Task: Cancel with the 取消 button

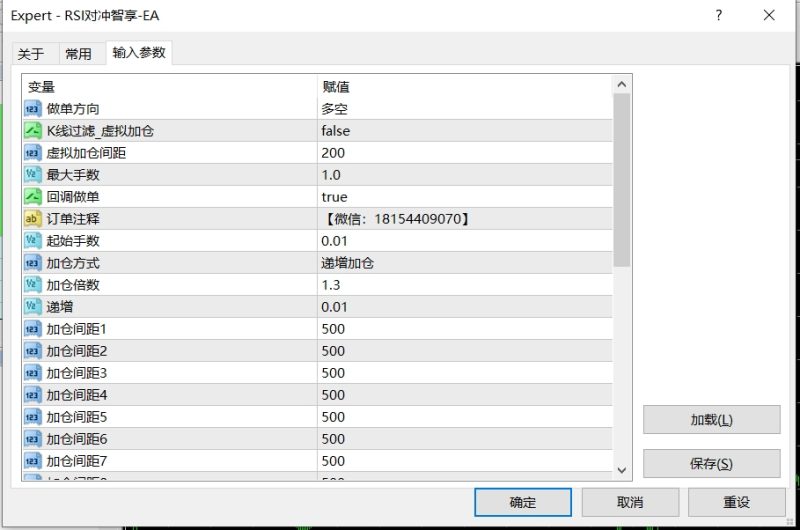Action: coord(630,502)
